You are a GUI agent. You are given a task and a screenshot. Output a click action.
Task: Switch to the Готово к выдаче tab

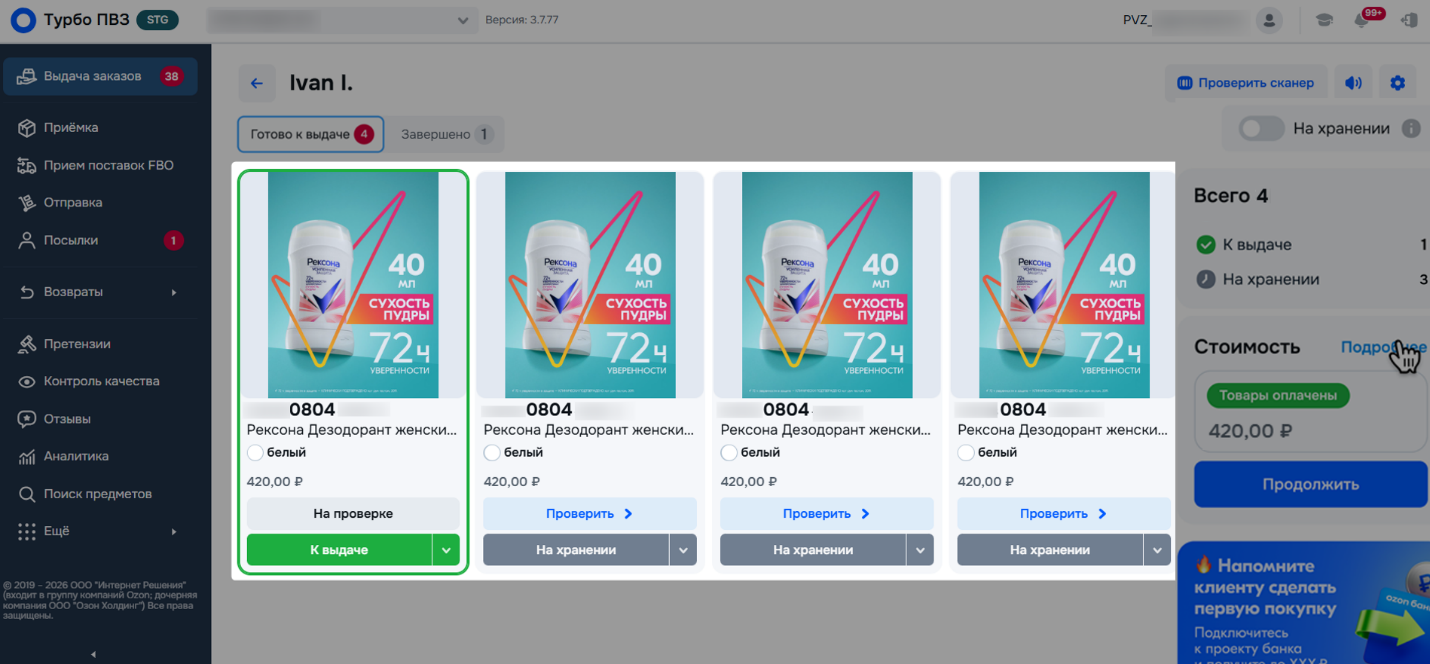pos(310,134)
